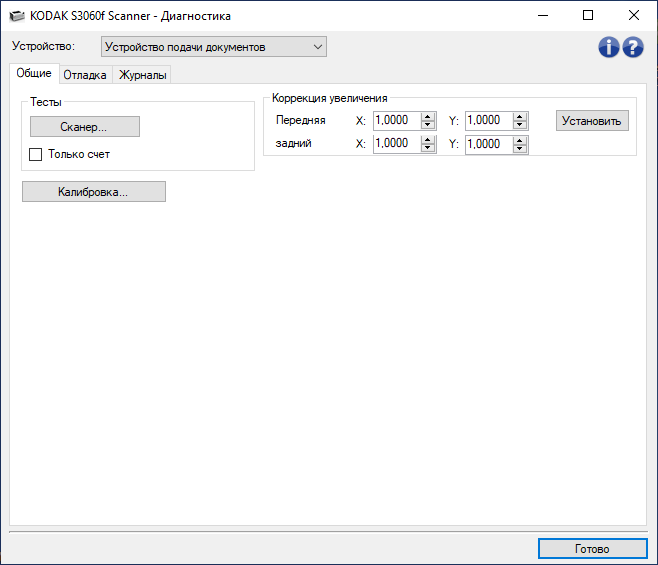Start the Калибровка... button
The image size is (658, 565).
tap(94, 192)
